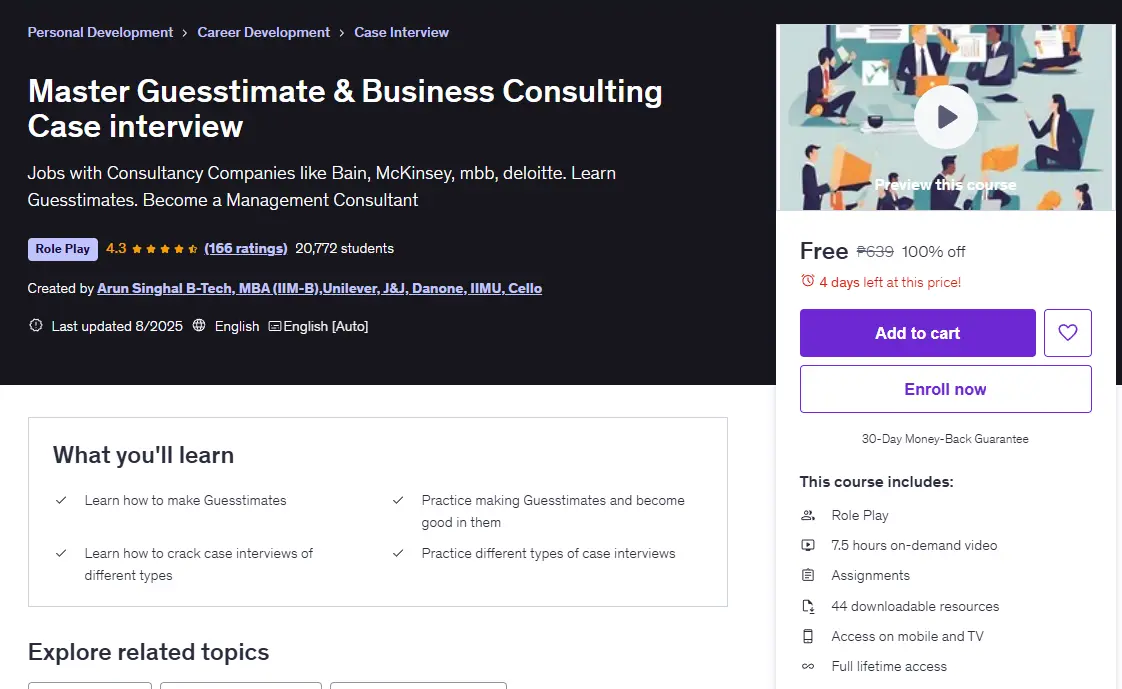Click '44 downloadable resources' text
The height and width of the screenshot is (689, 1122).
[914, 606]
